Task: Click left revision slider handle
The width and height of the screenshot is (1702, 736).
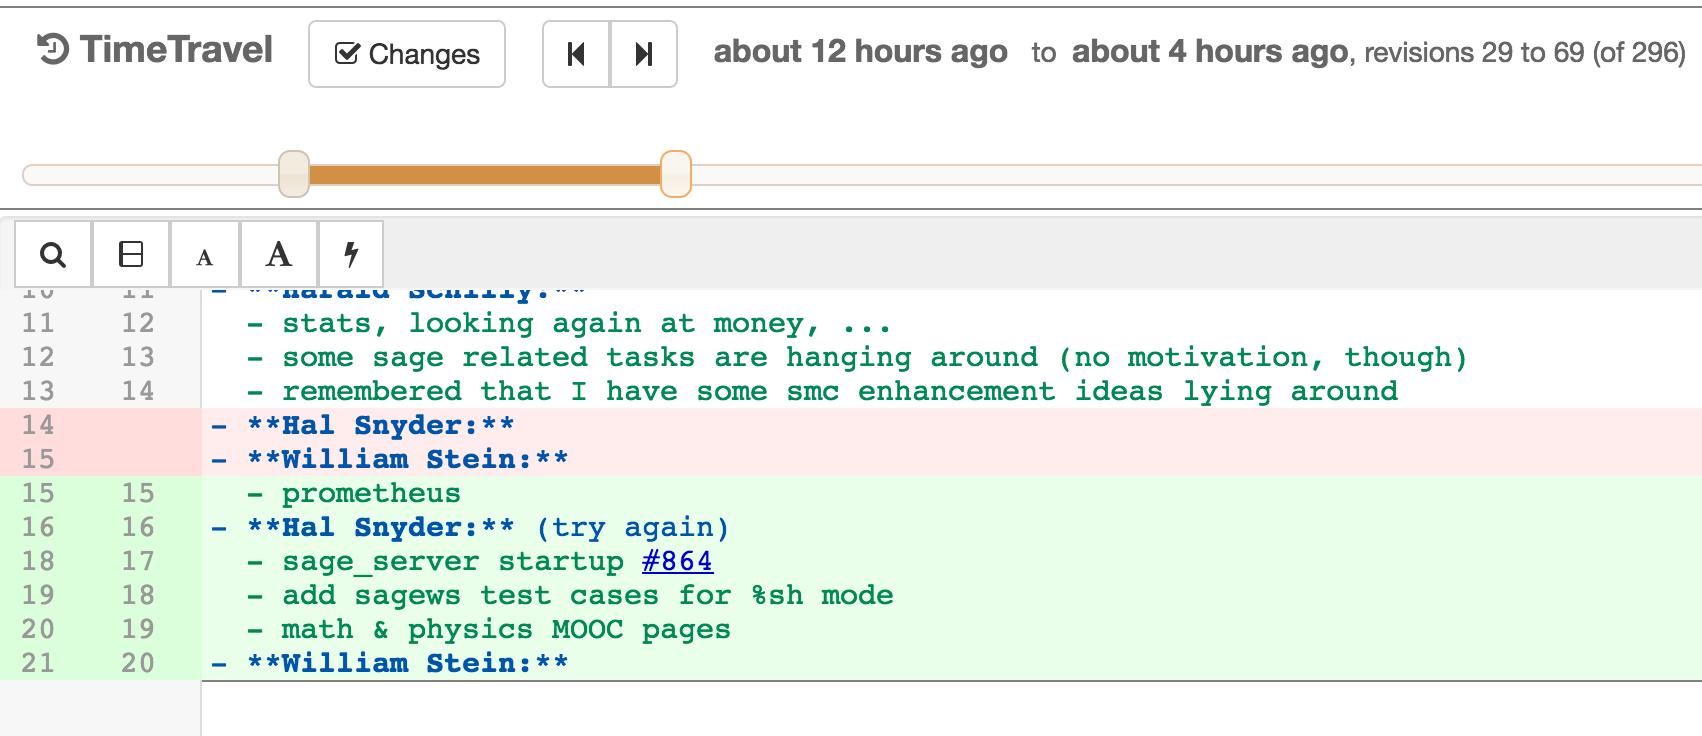Action: [x=294, y=174]
